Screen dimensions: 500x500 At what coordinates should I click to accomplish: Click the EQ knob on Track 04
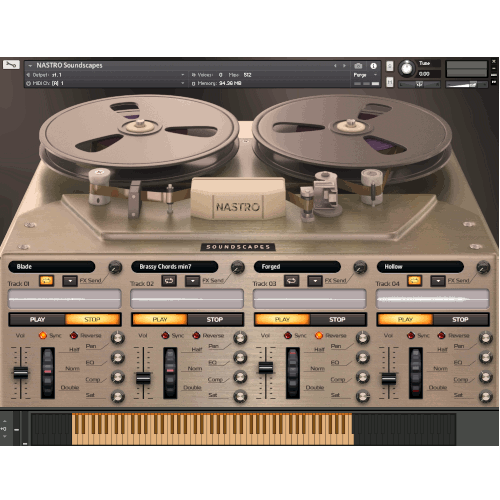tap(486, 357)
